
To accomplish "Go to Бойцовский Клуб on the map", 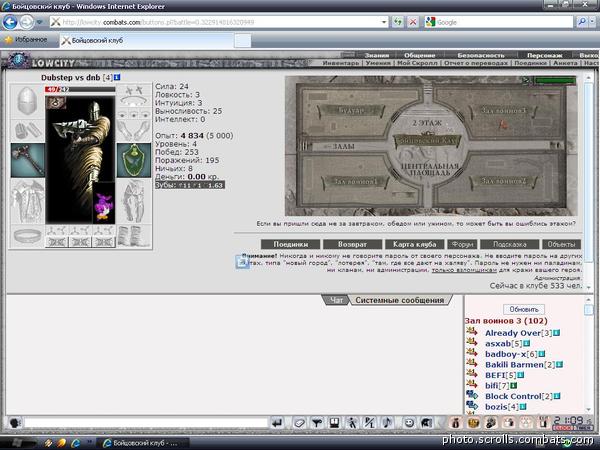I will click(427, 140).
